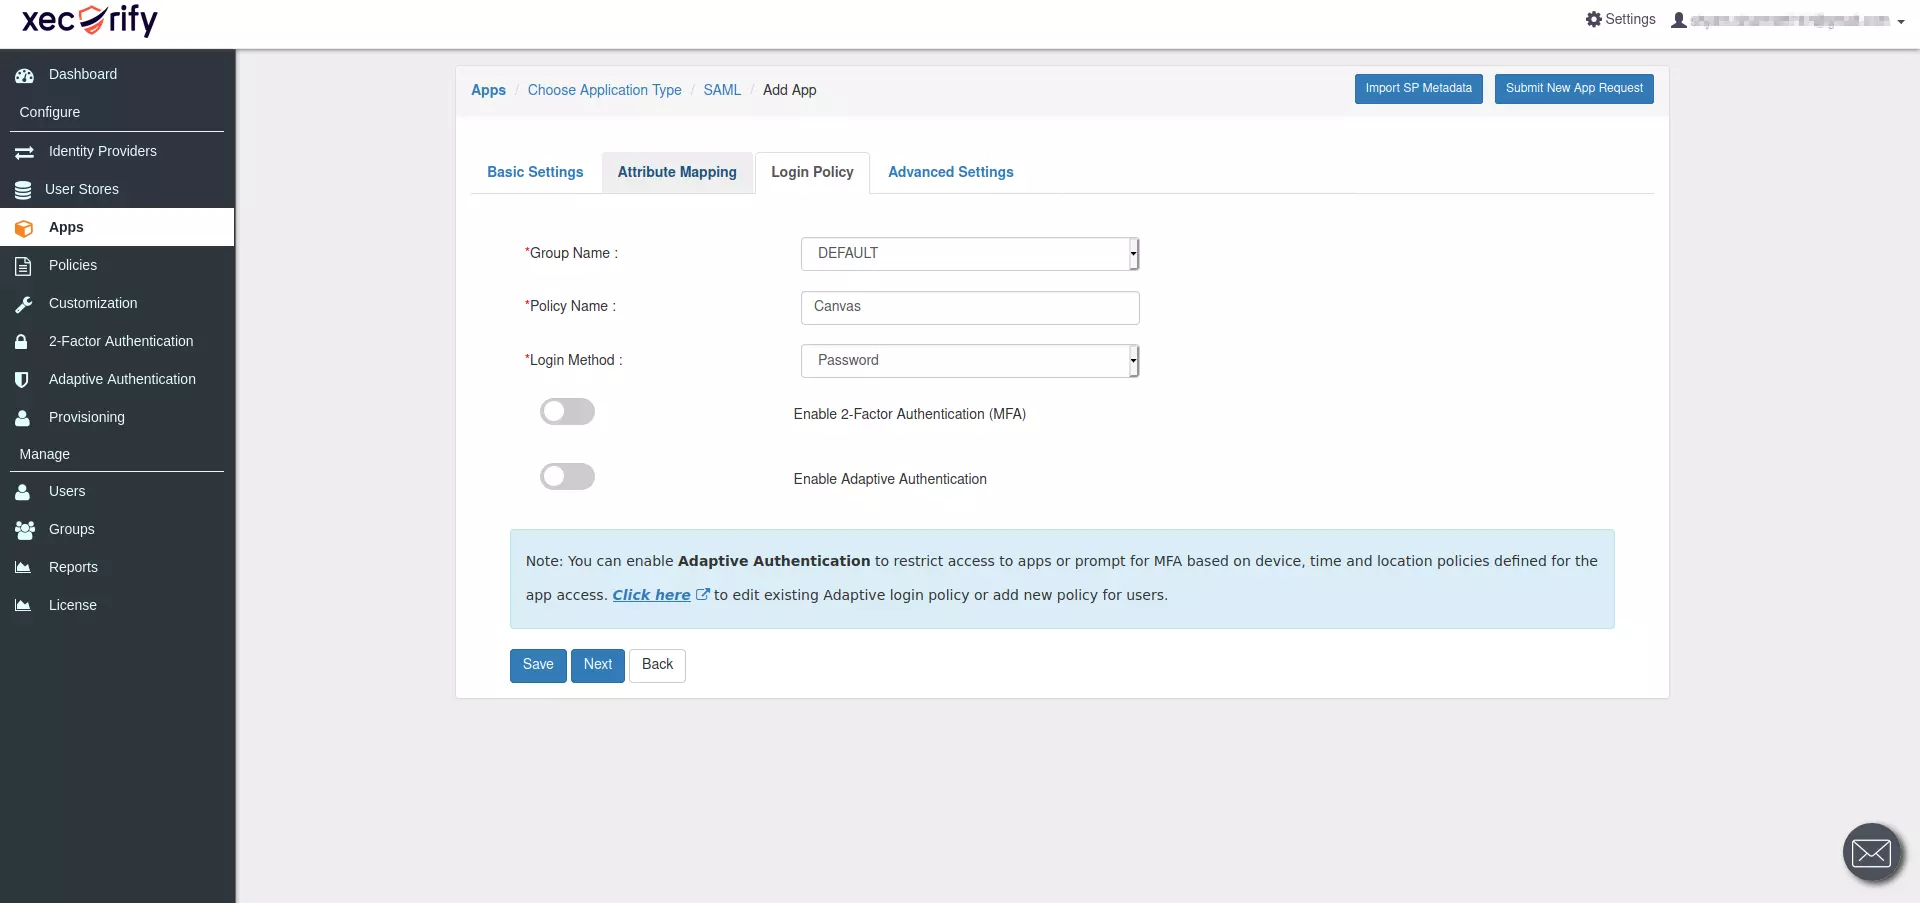Toggle the Settings gear in the header
Image resolution: width=1920 pixels, height=903 pixels.
coord(1618,19)
